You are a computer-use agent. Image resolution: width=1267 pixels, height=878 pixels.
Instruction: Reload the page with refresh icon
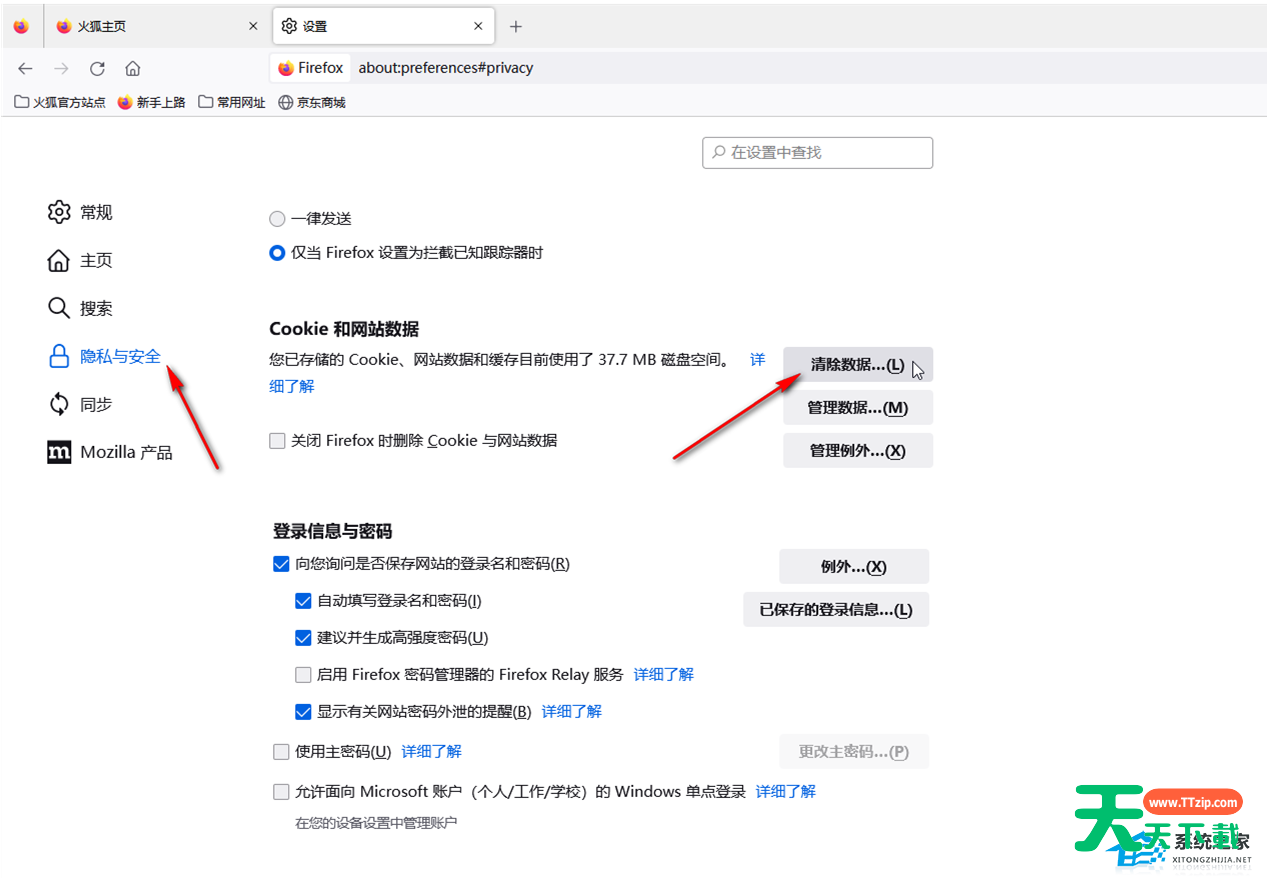[97, 68]
